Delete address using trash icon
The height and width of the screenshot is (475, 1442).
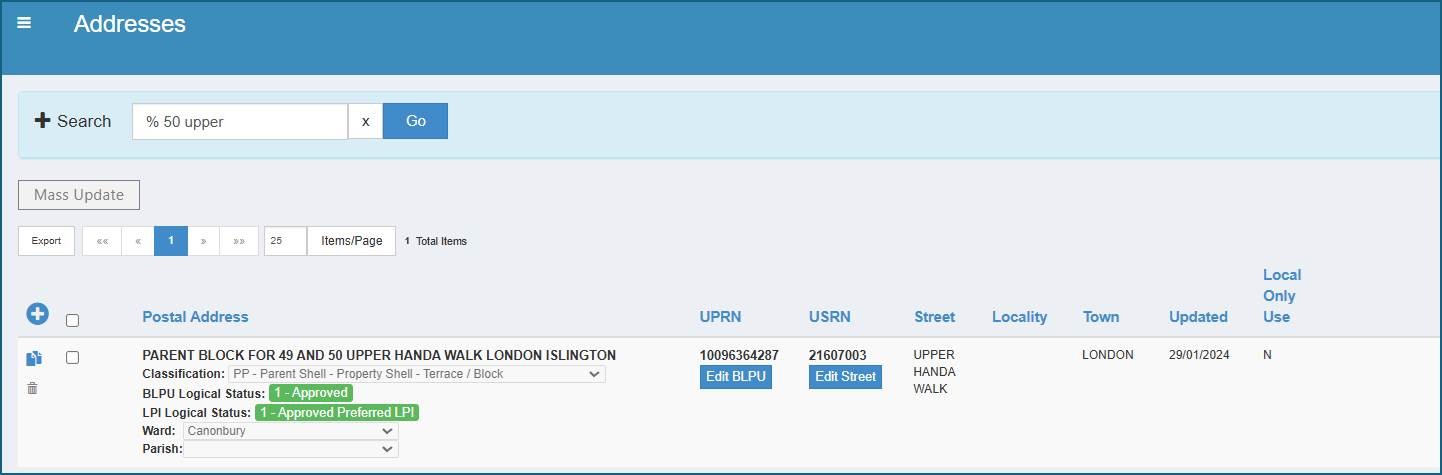(32, 388)
